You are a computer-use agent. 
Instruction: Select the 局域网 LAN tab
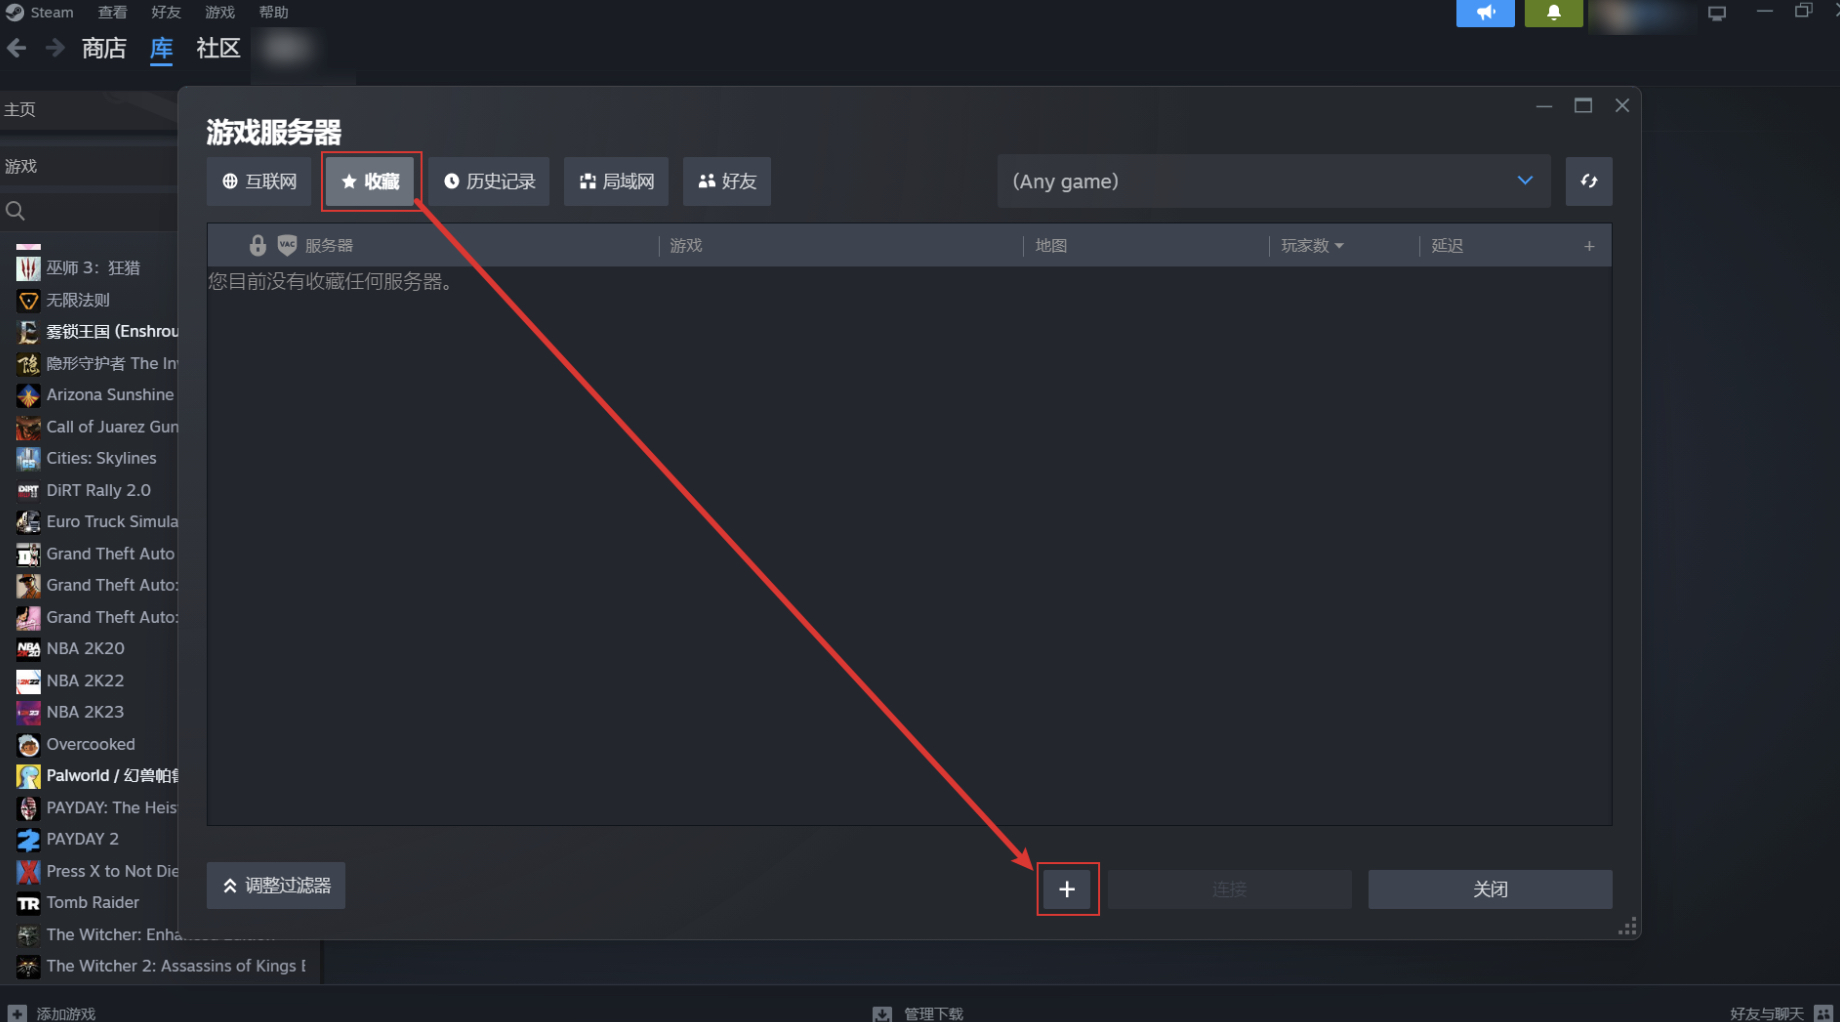tap(616, 181)
